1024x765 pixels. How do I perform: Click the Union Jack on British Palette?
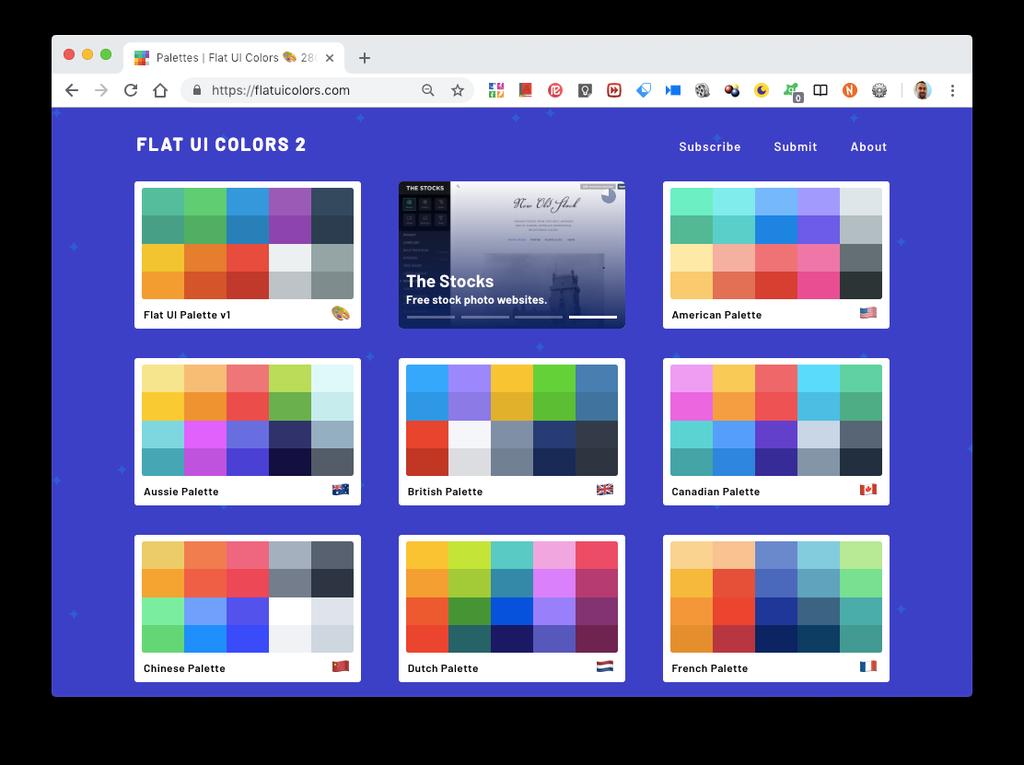point(605,489)
